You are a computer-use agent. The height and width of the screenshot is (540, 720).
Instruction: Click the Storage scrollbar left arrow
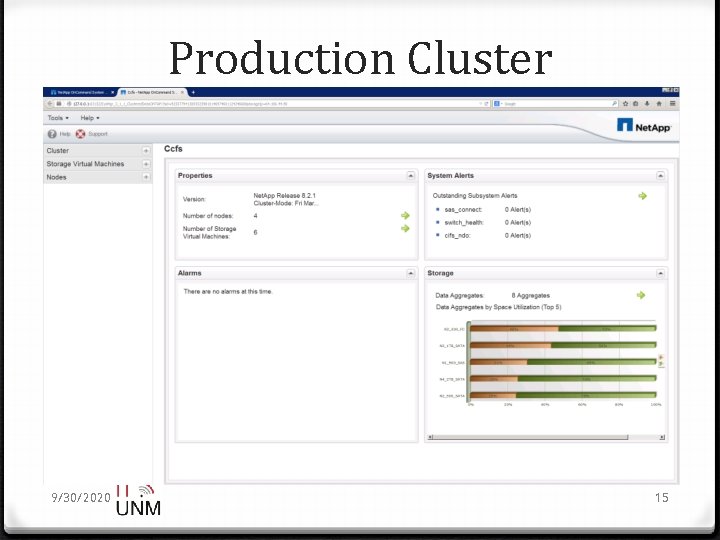[430, 437]
